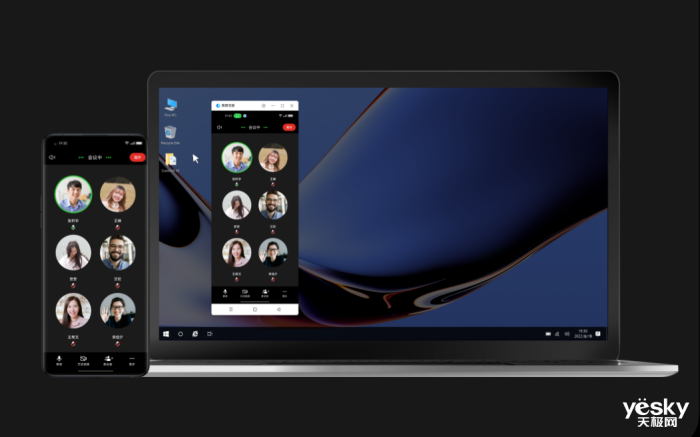Open the Recycle Bin on the desktop

pyautogui.click(x=171, y=133)
